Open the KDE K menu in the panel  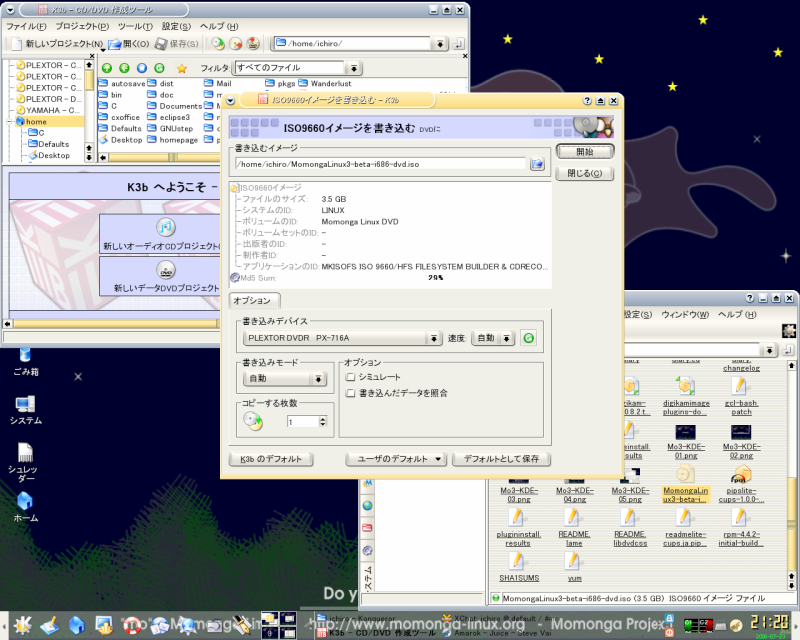pyautogui.click(x=23, y=625)
